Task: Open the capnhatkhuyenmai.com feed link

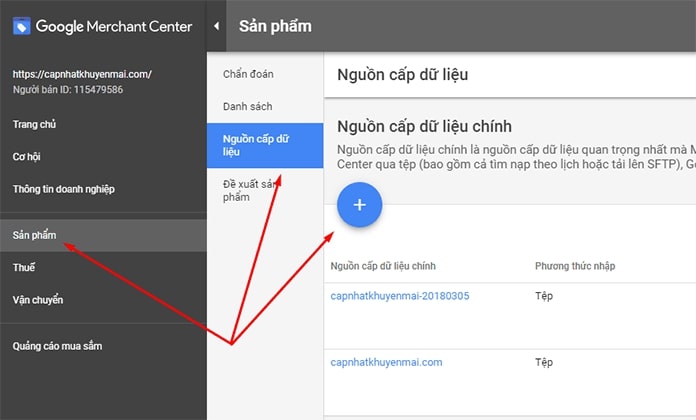Action: tap(386, 362)
